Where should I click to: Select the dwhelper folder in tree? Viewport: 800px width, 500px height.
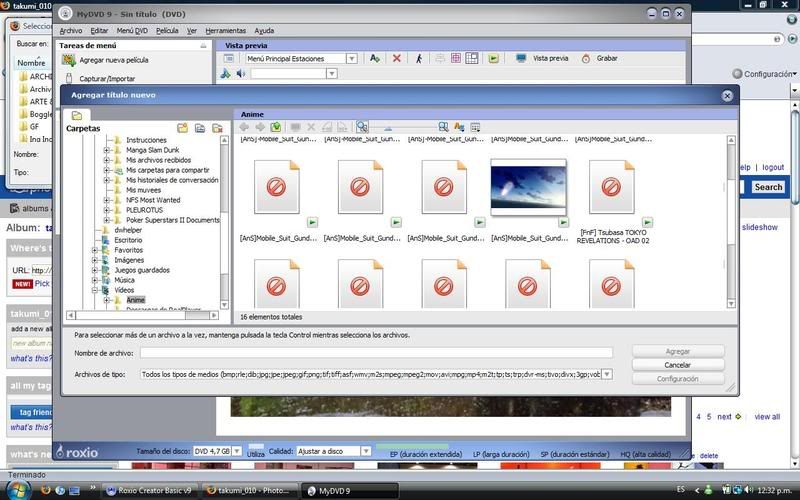[x=128, y=230]
